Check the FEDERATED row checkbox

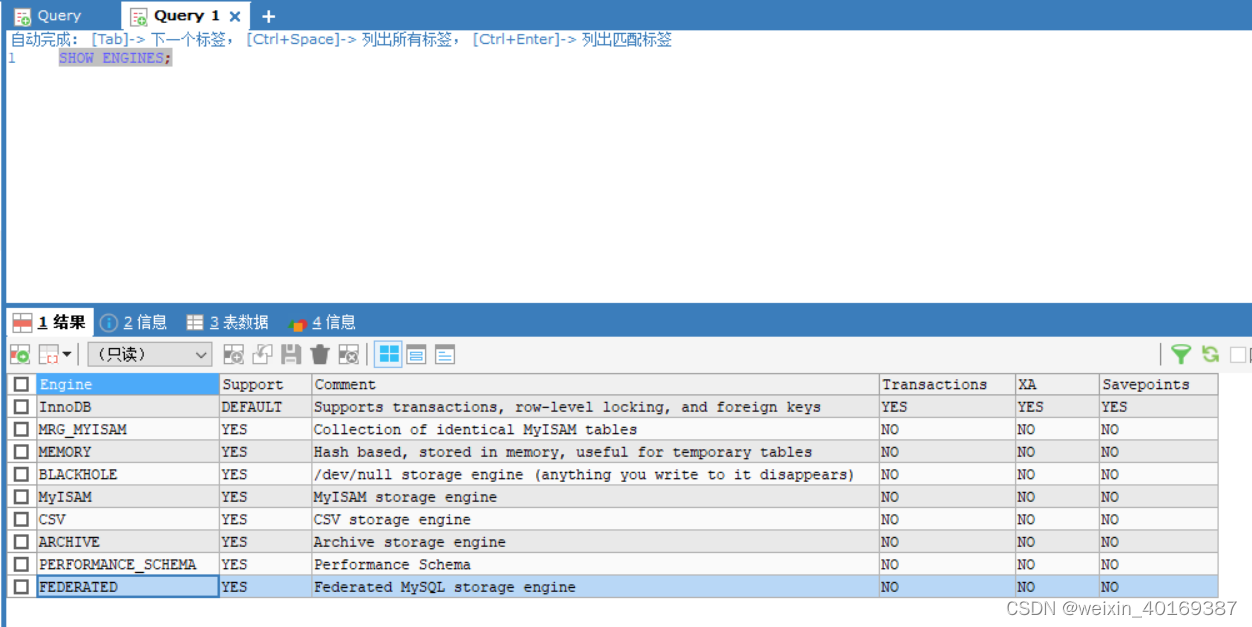(22, 587)
